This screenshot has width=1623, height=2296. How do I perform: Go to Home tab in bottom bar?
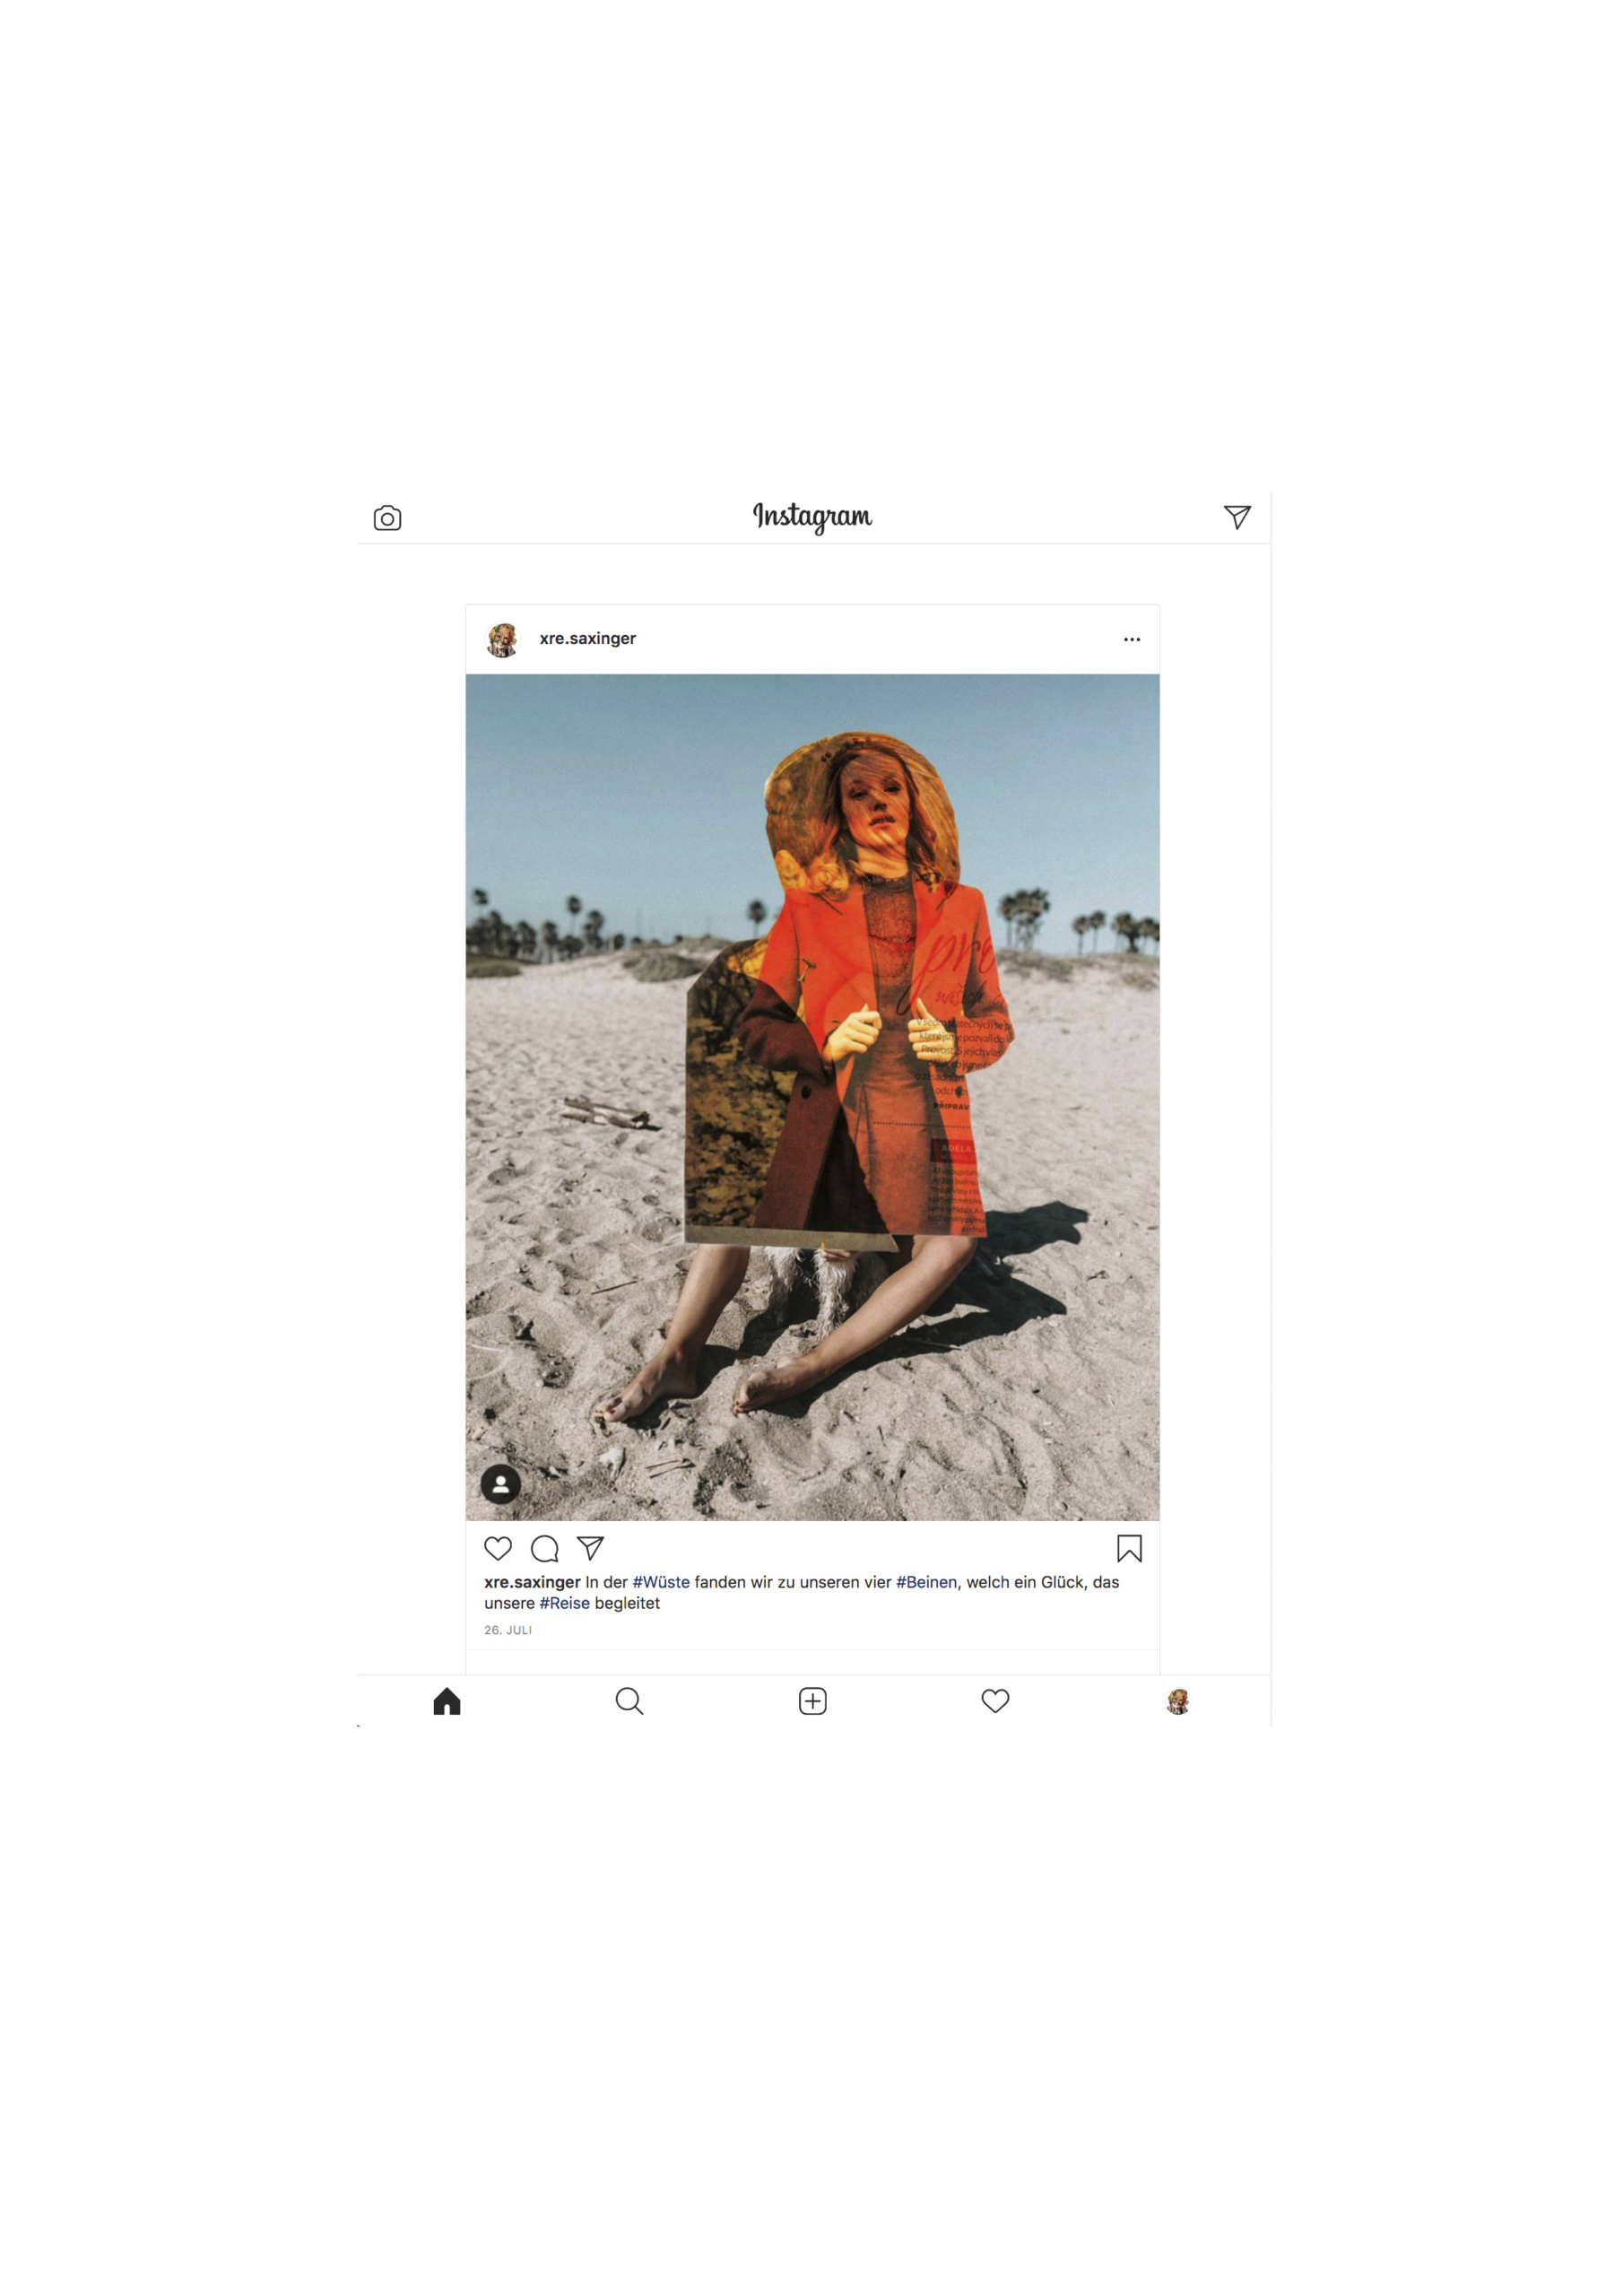point(447,1701)
